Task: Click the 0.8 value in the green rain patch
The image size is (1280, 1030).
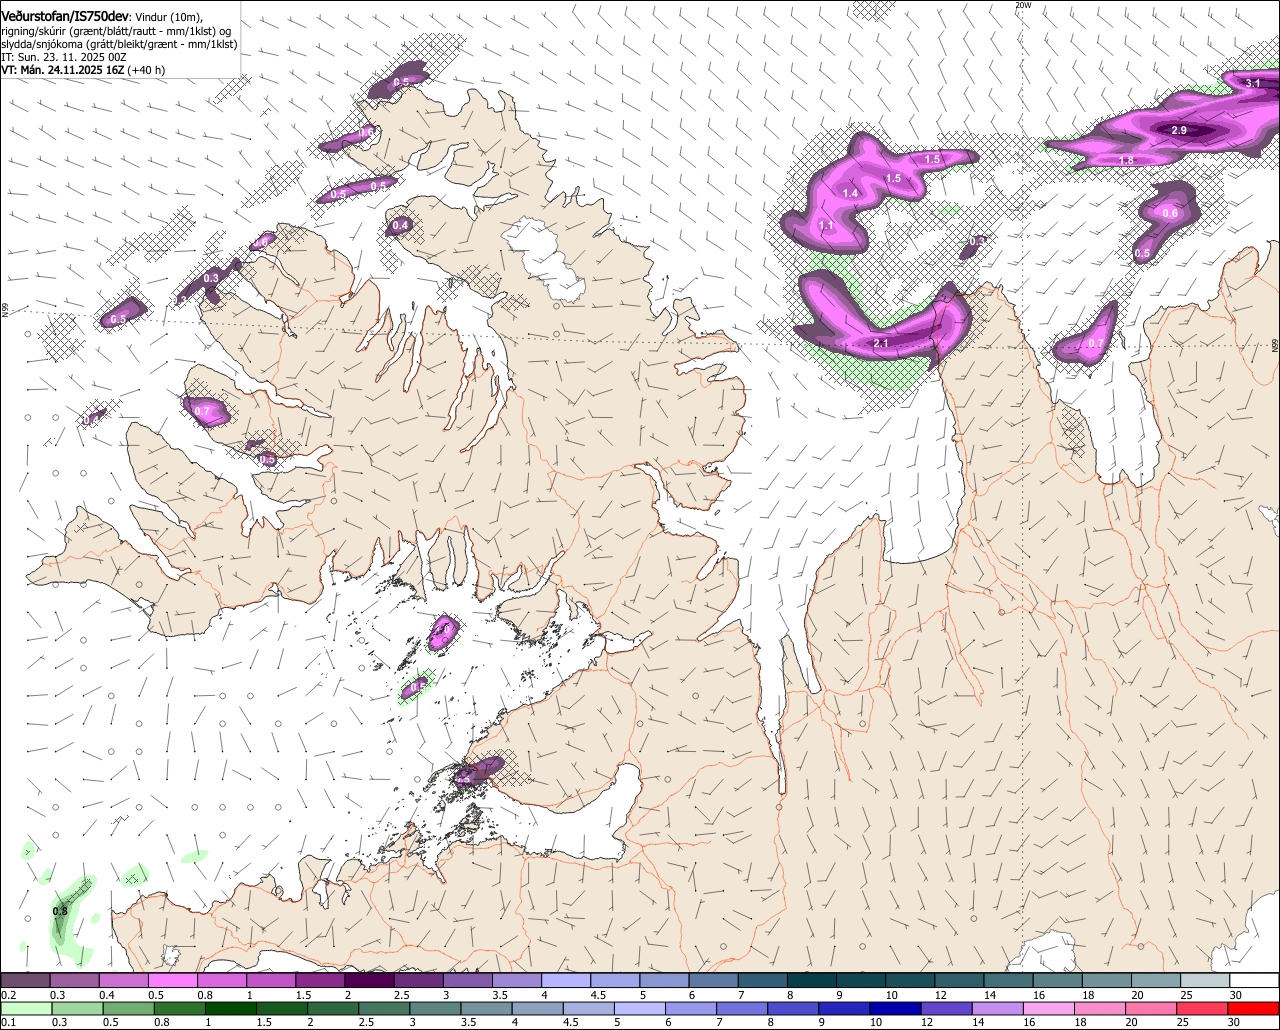Action: (x=60, y=911)
